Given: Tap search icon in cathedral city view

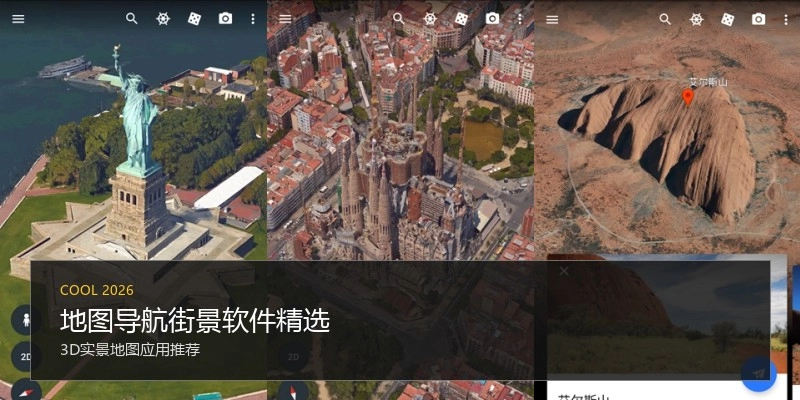Looking at the screenshot, I should coord(398,19).
